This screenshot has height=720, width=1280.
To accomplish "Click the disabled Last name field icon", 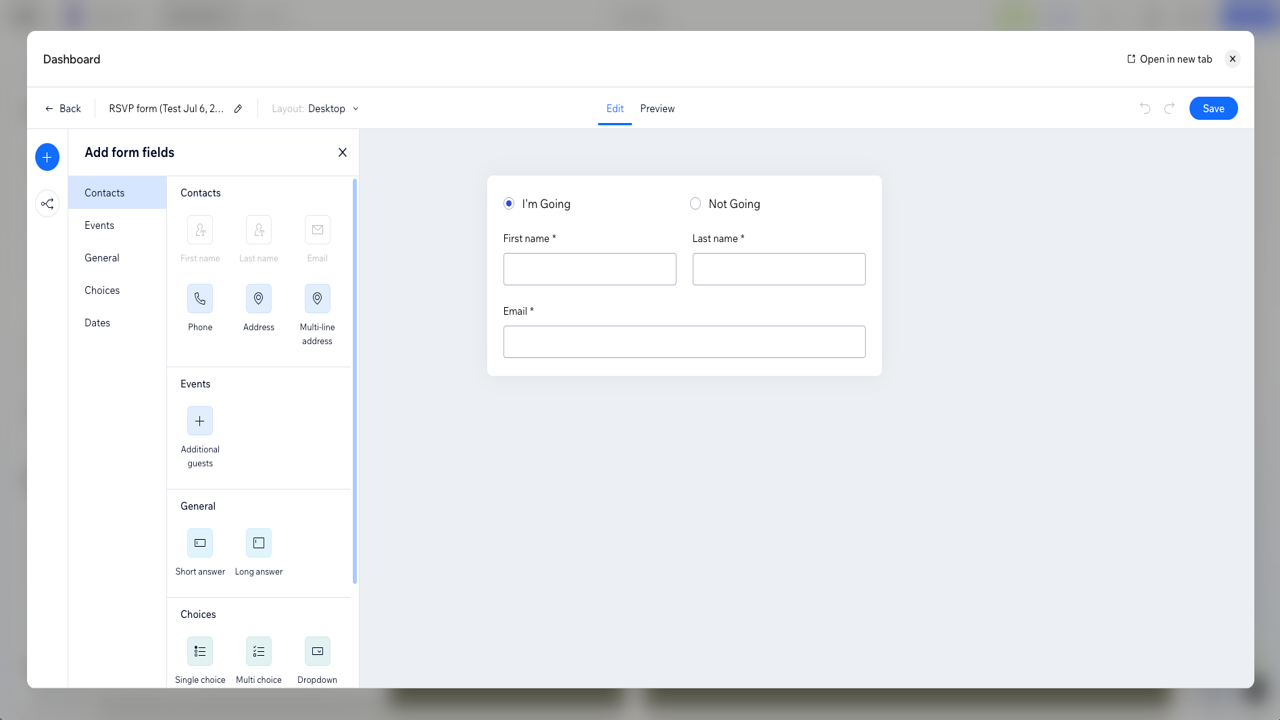I will pos(258,230).
